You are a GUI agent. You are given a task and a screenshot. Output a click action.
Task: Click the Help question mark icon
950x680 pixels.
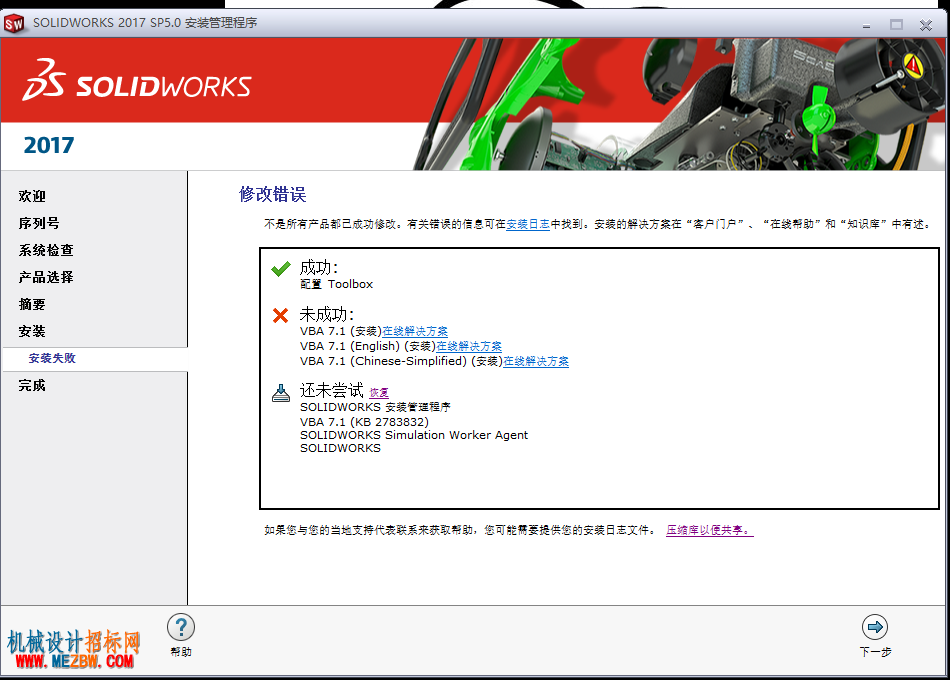tap(181, 627)
